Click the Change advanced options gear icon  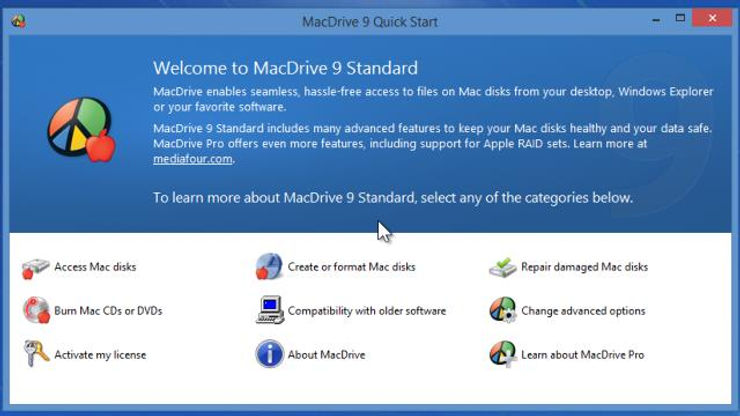503,310
